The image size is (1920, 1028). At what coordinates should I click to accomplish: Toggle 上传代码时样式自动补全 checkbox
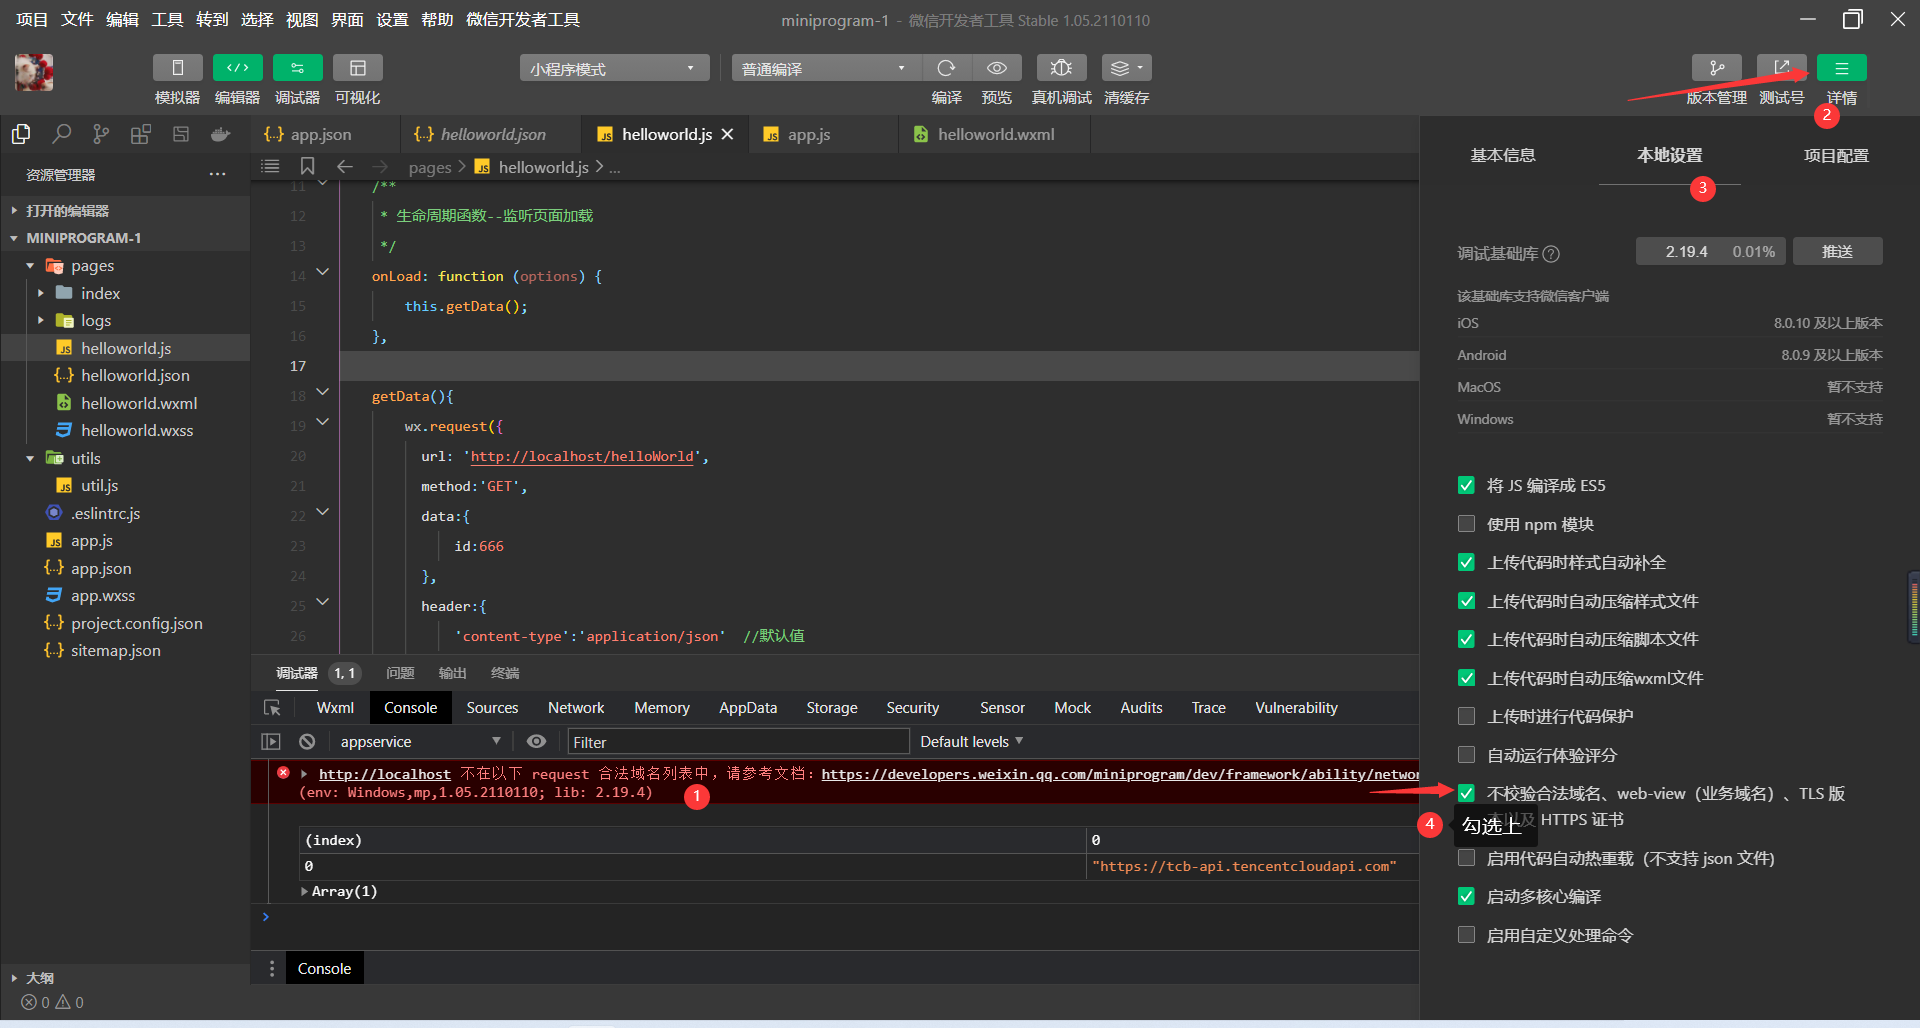pyautogui.click(x=1467, y=562)
